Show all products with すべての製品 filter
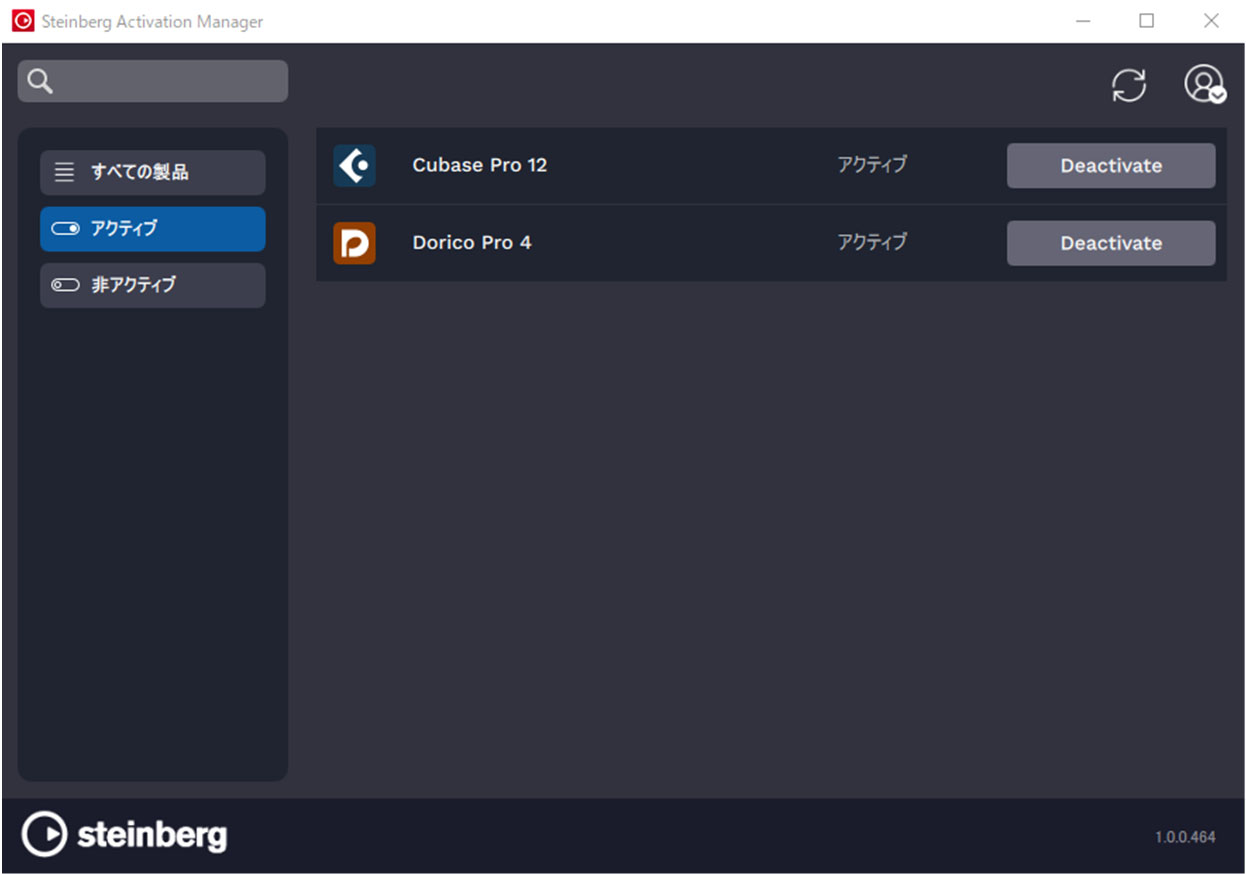1246x874 pixels. click(x=152, y=172)
